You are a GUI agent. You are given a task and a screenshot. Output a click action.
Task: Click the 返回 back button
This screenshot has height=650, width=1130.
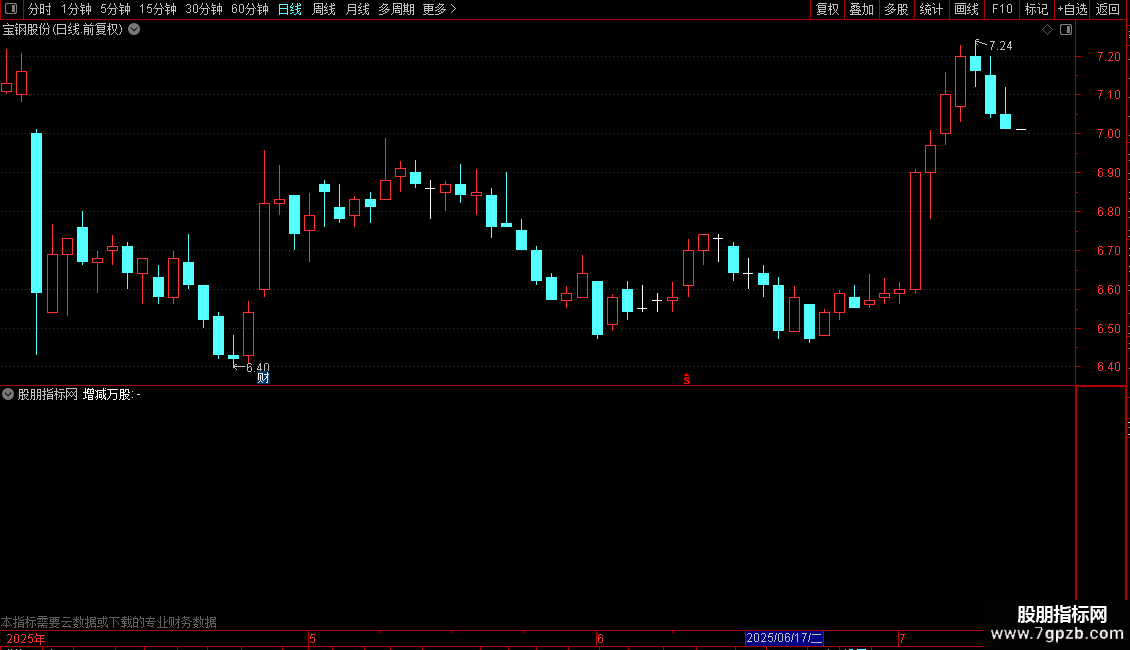tap(1108, 9)
